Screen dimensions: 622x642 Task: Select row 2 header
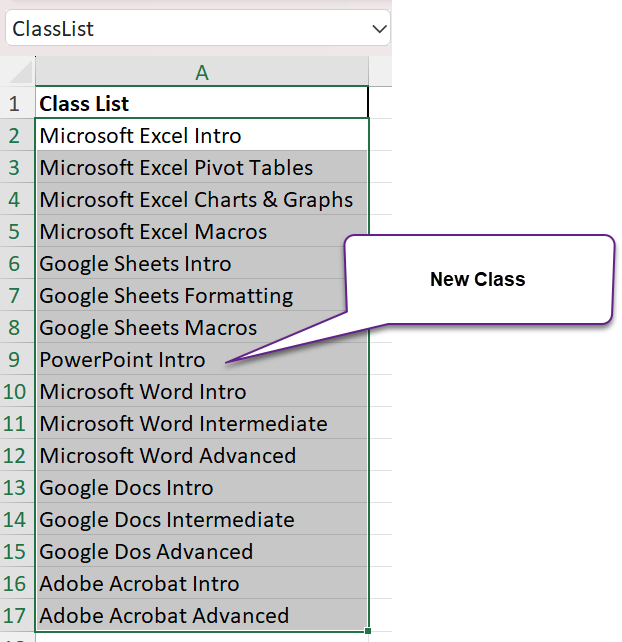point(17,136)
